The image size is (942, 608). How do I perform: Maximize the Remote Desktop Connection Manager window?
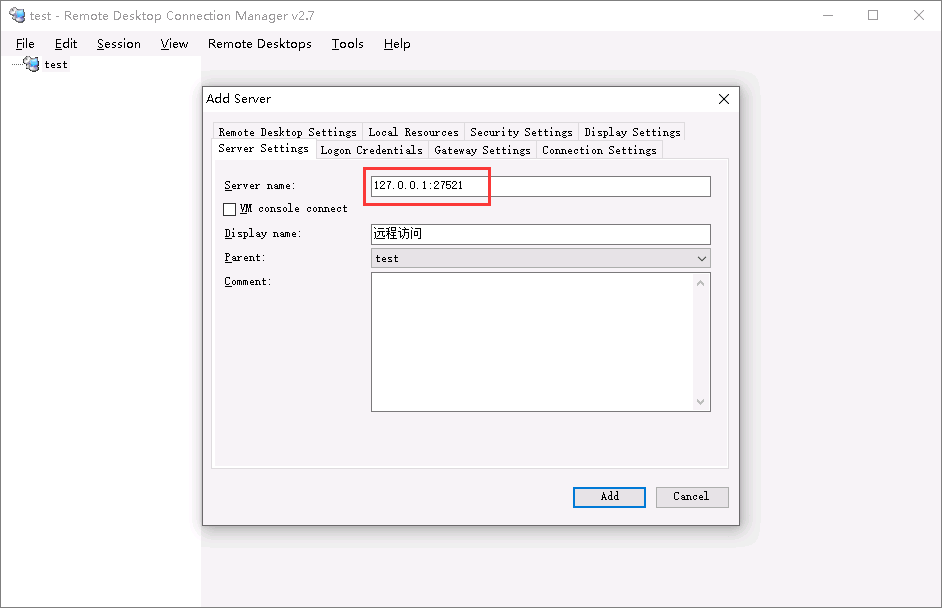pyautogui.click(x=873, y=16)
